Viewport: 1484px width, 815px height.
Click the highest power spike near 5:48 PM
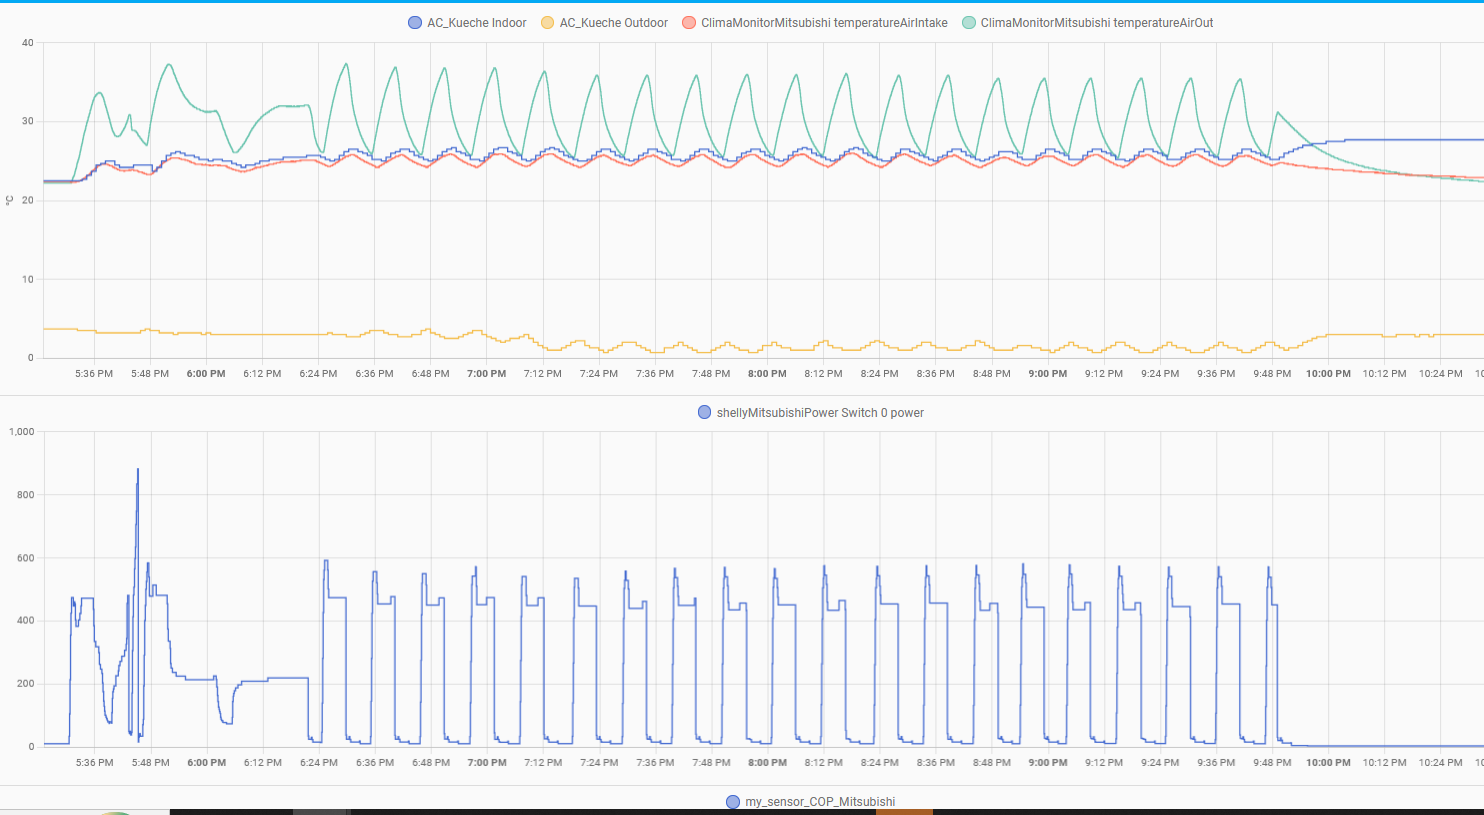[x=138, y=470]
